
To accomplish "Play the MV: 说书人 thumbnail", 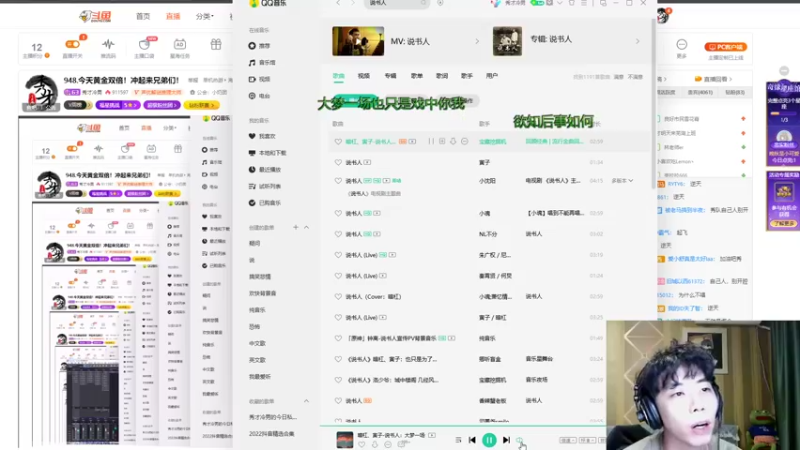I will point(358,41).
